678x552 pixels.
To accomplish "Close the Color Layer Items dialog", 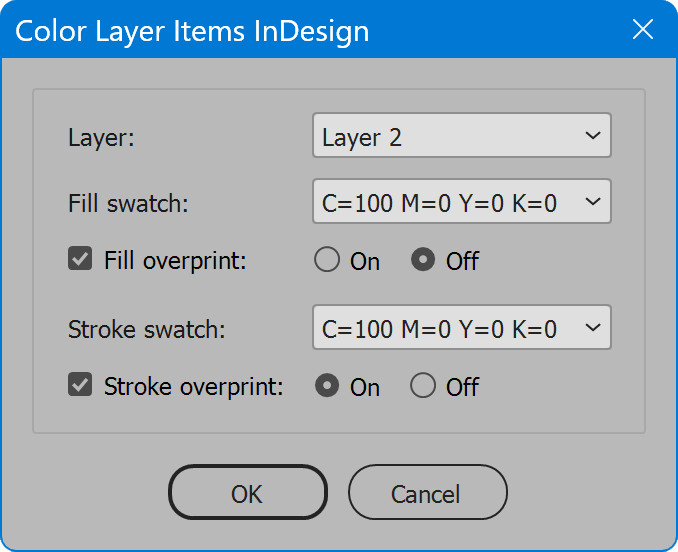I will pyautogui.click(x=643, y=29).
